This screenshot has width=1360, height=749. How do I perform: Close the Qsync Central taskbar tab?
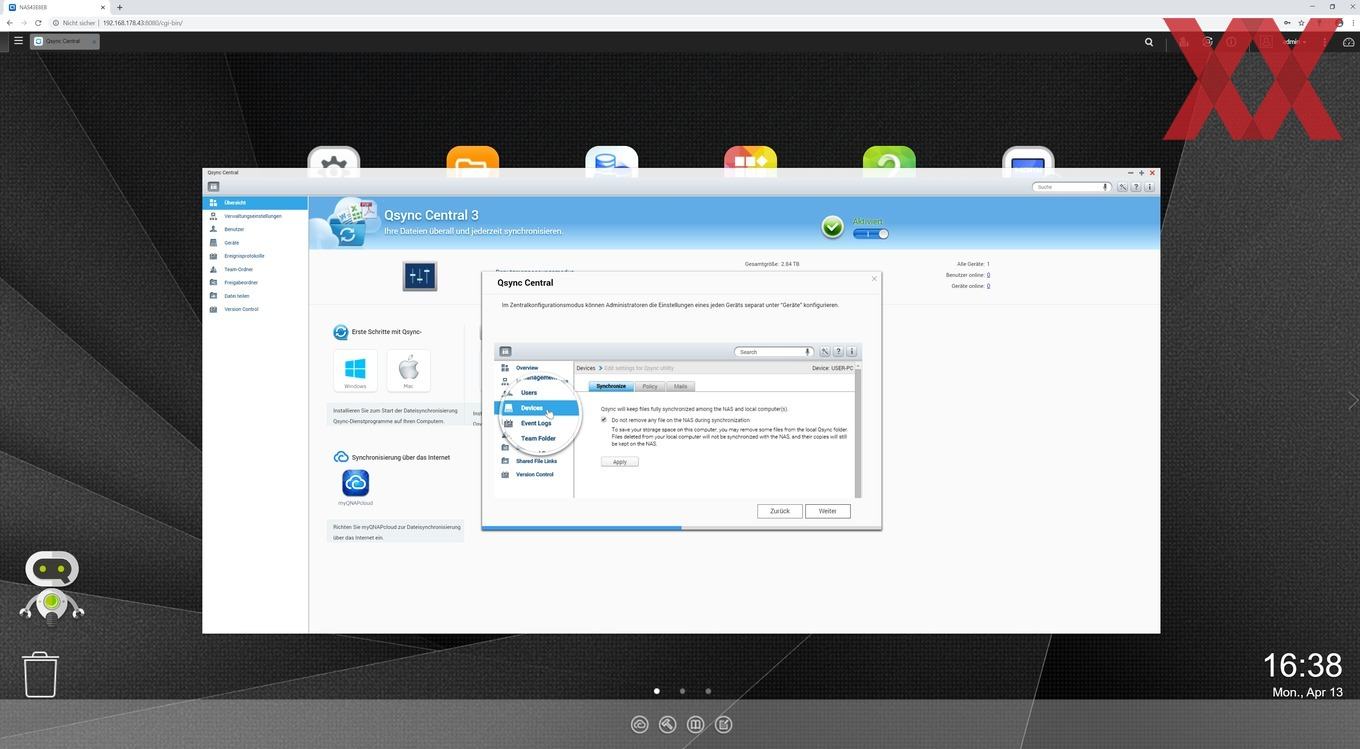[x=94, y=41]
